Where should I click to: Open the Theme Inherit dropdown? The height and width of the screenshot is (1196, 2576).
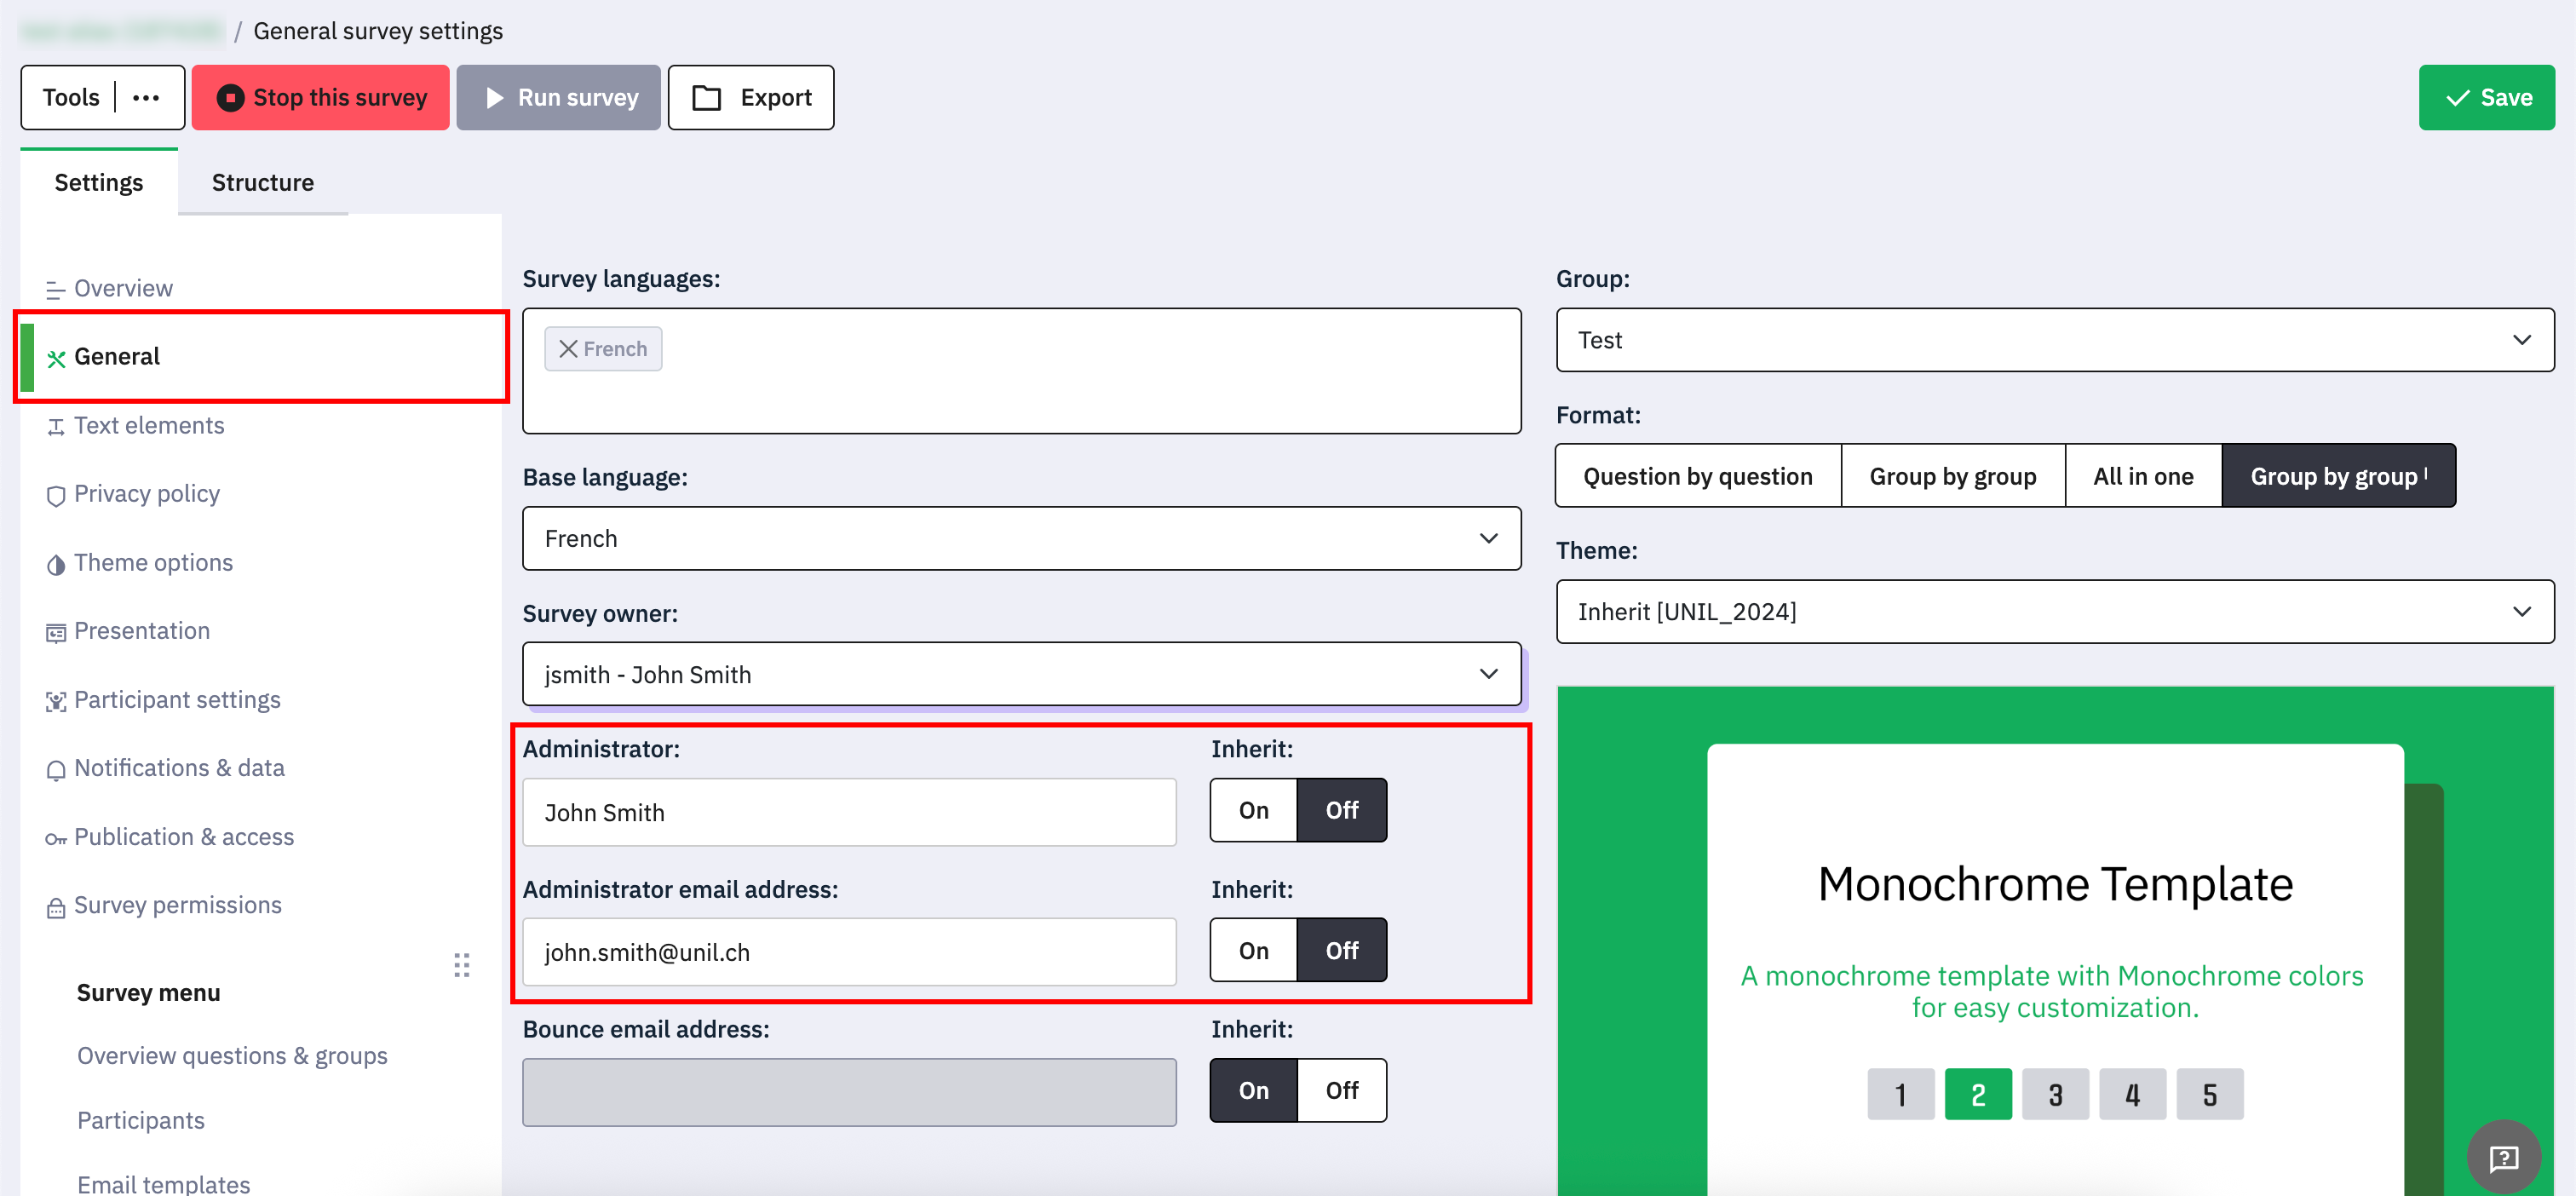click(2054, 612)
